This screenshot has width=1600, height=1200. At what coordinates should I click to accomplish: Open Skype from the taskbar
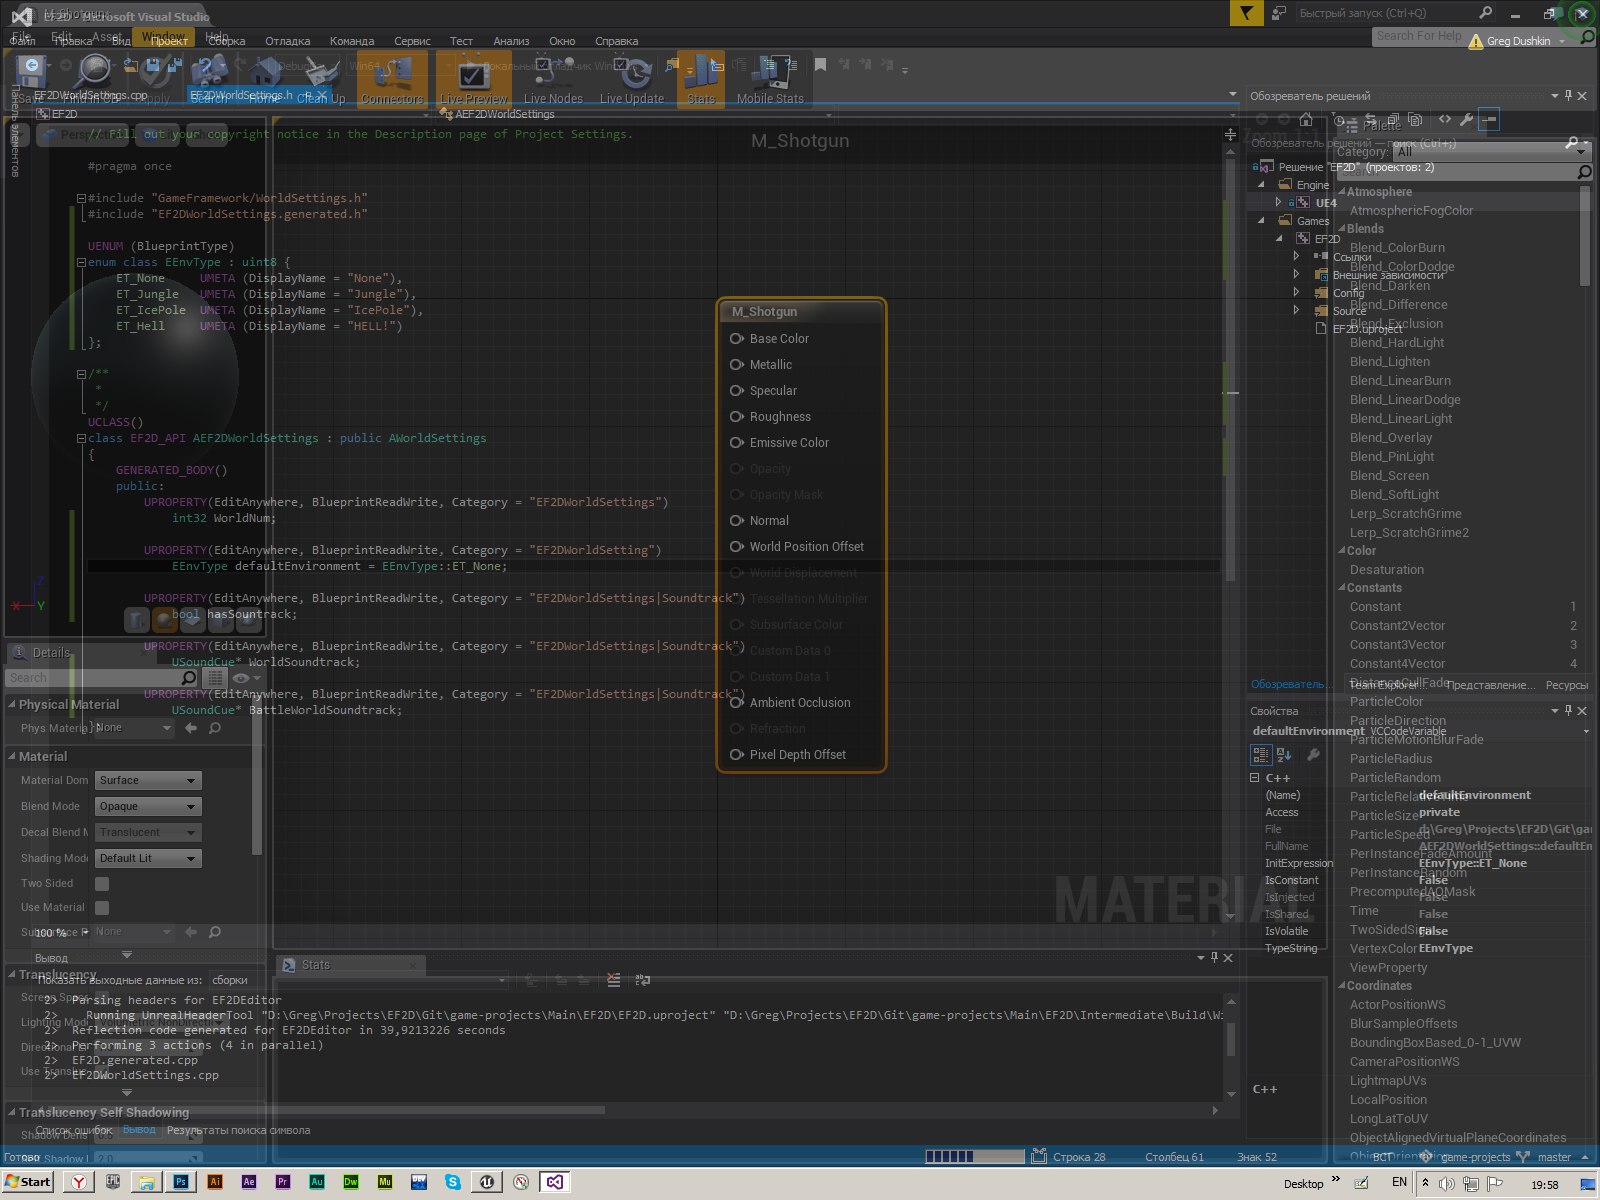(x=453, y=1182)
